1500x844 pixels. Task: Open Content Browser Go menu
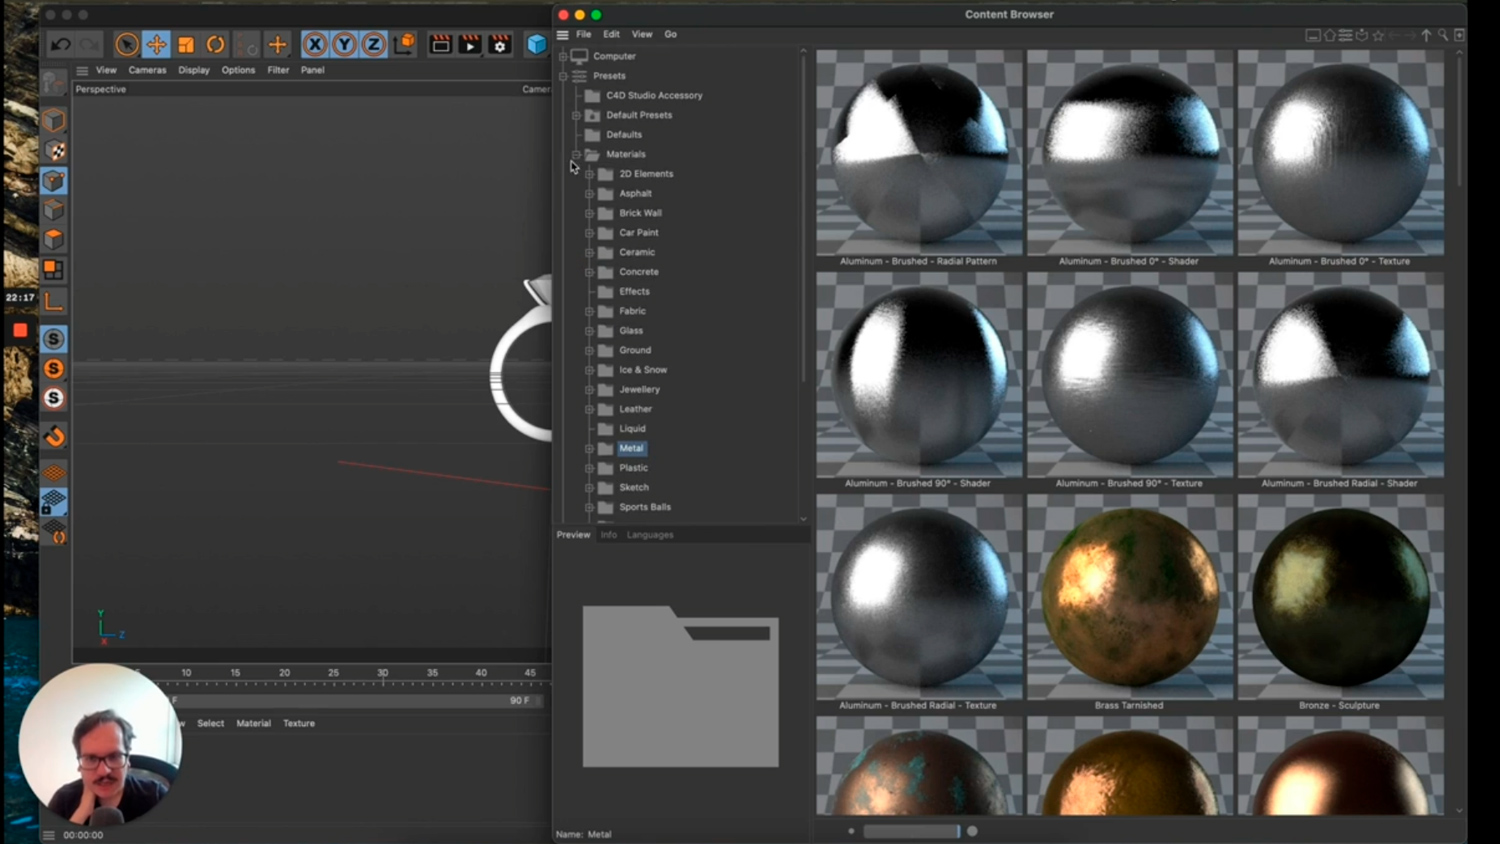pos(671,34)
